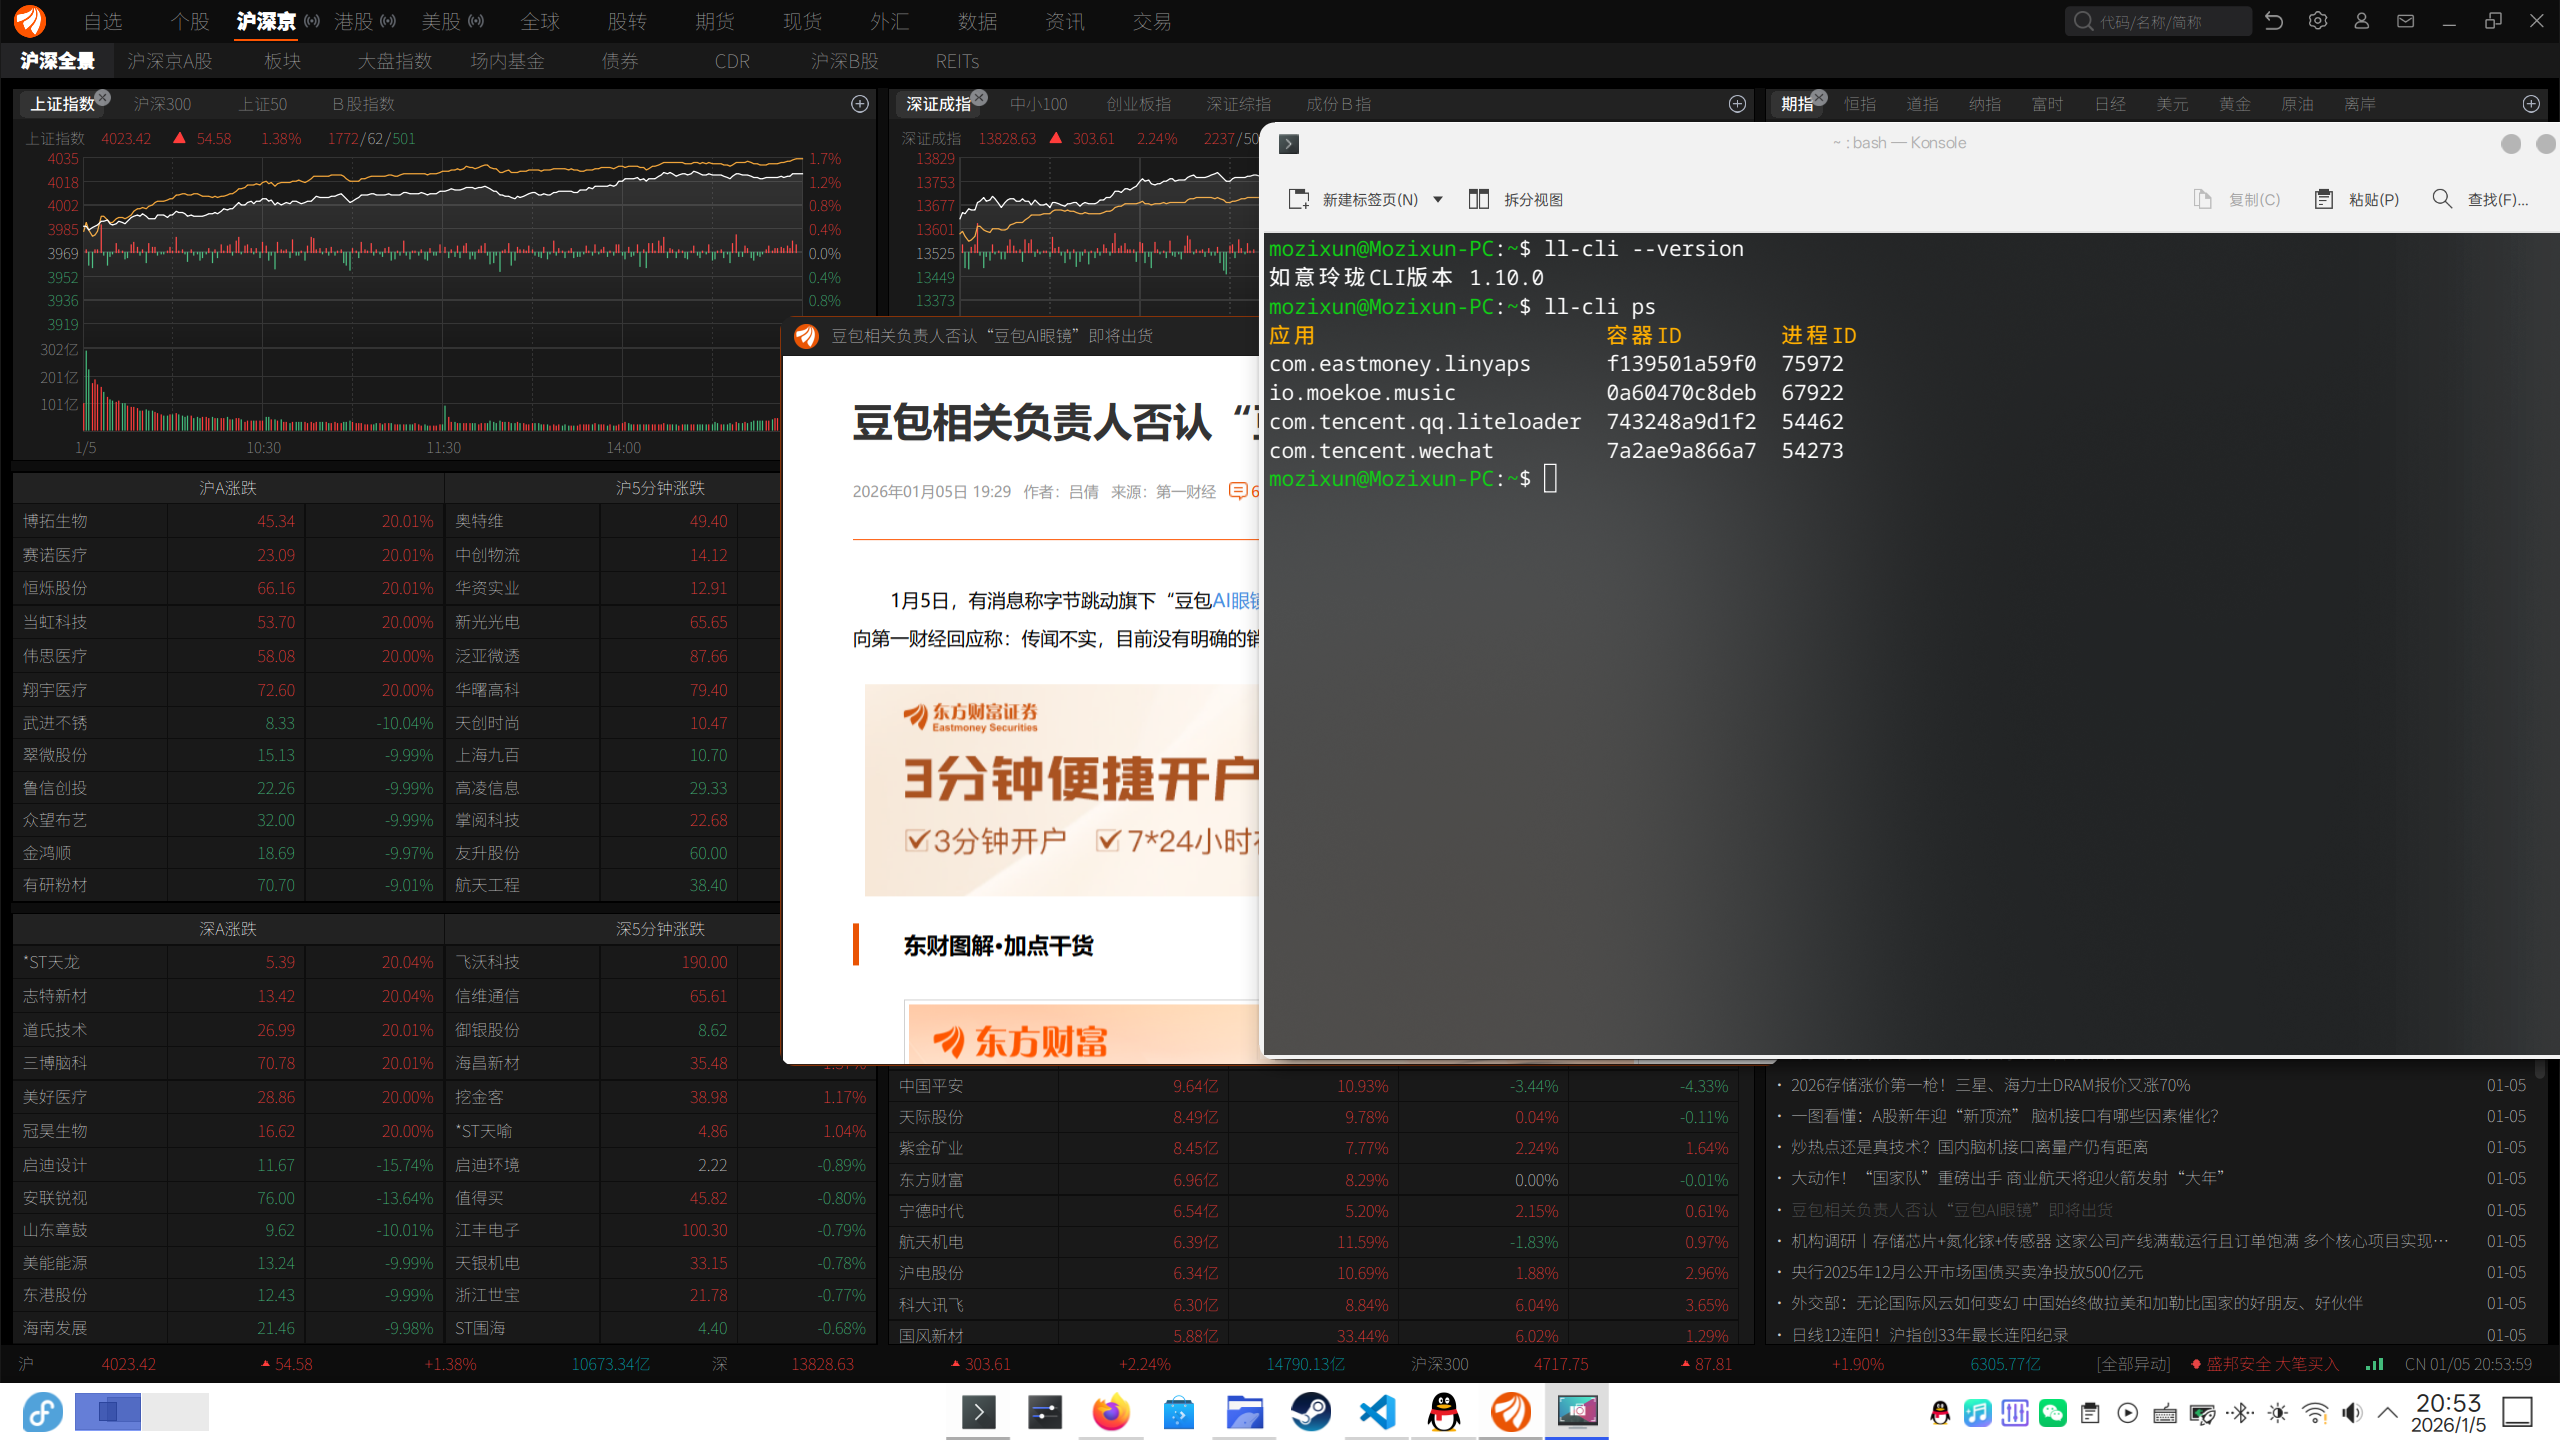The width and height of the screenshot is (2560, 1440).
Task: Switch chart to 创业板指 tab
Action: (x=1139, y=104)
